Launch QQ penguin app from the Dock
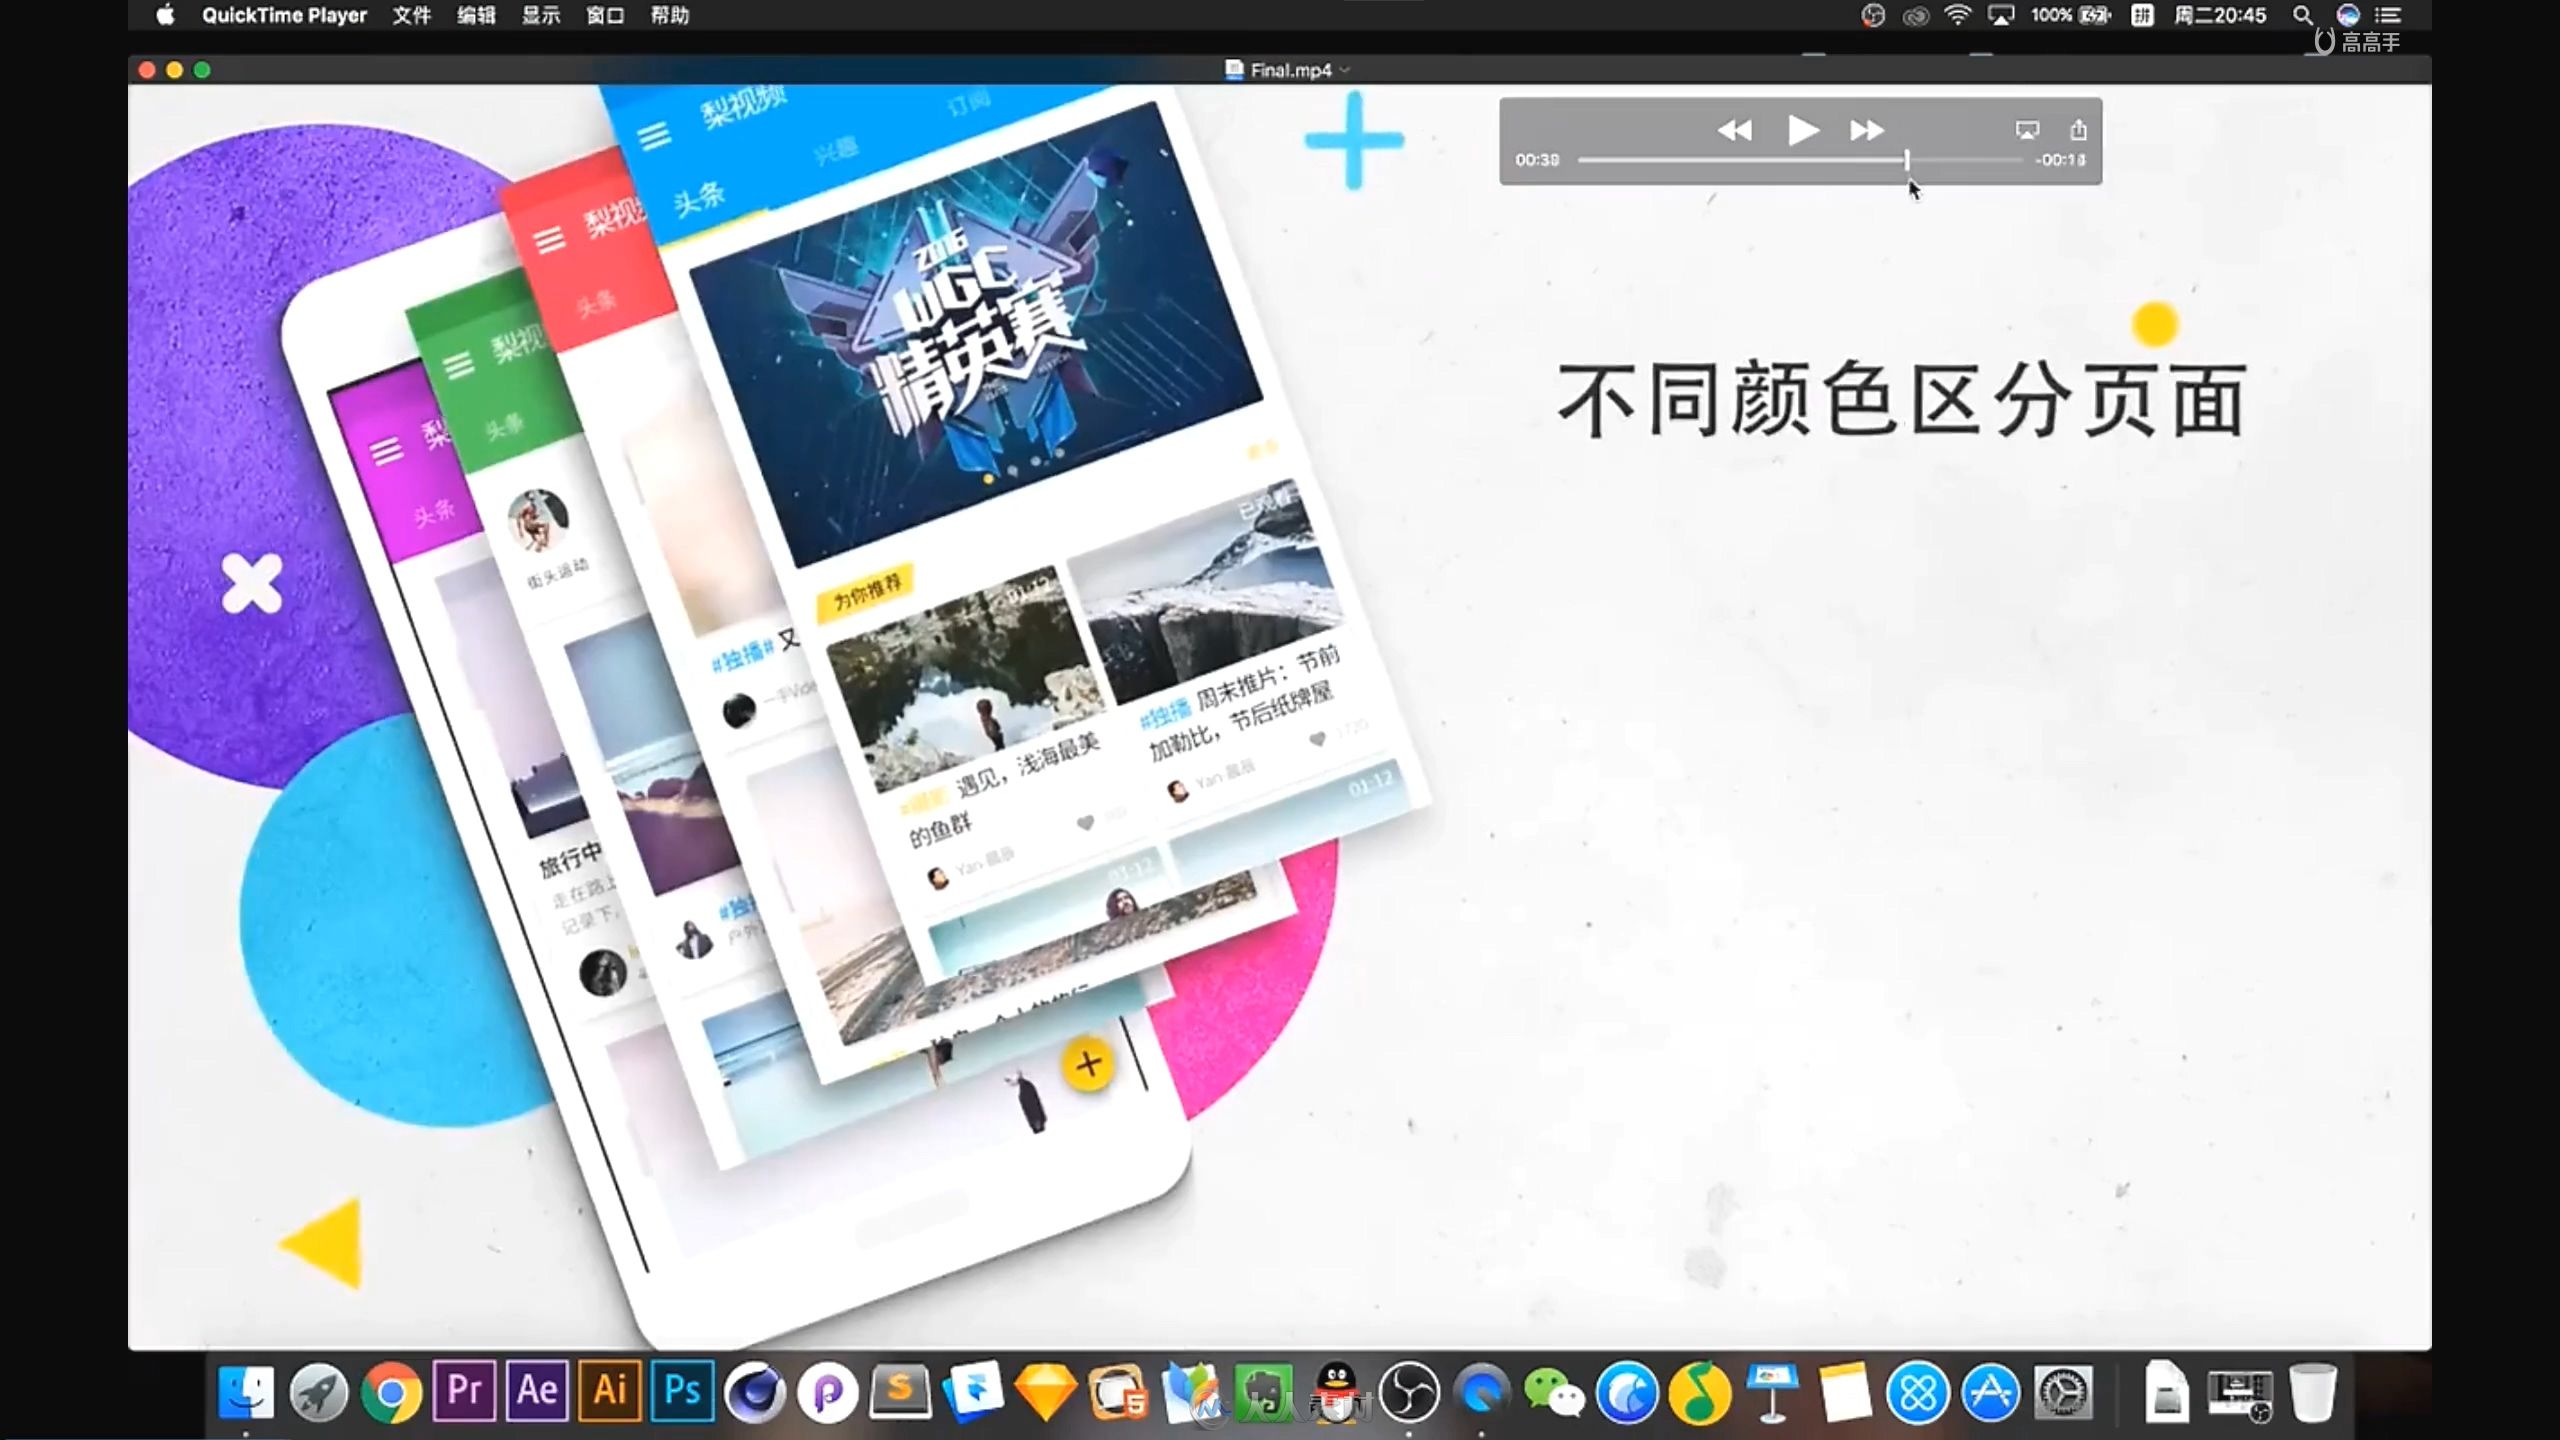The width and height of the screenshot is (2560, 1440). point(1336,1391)
